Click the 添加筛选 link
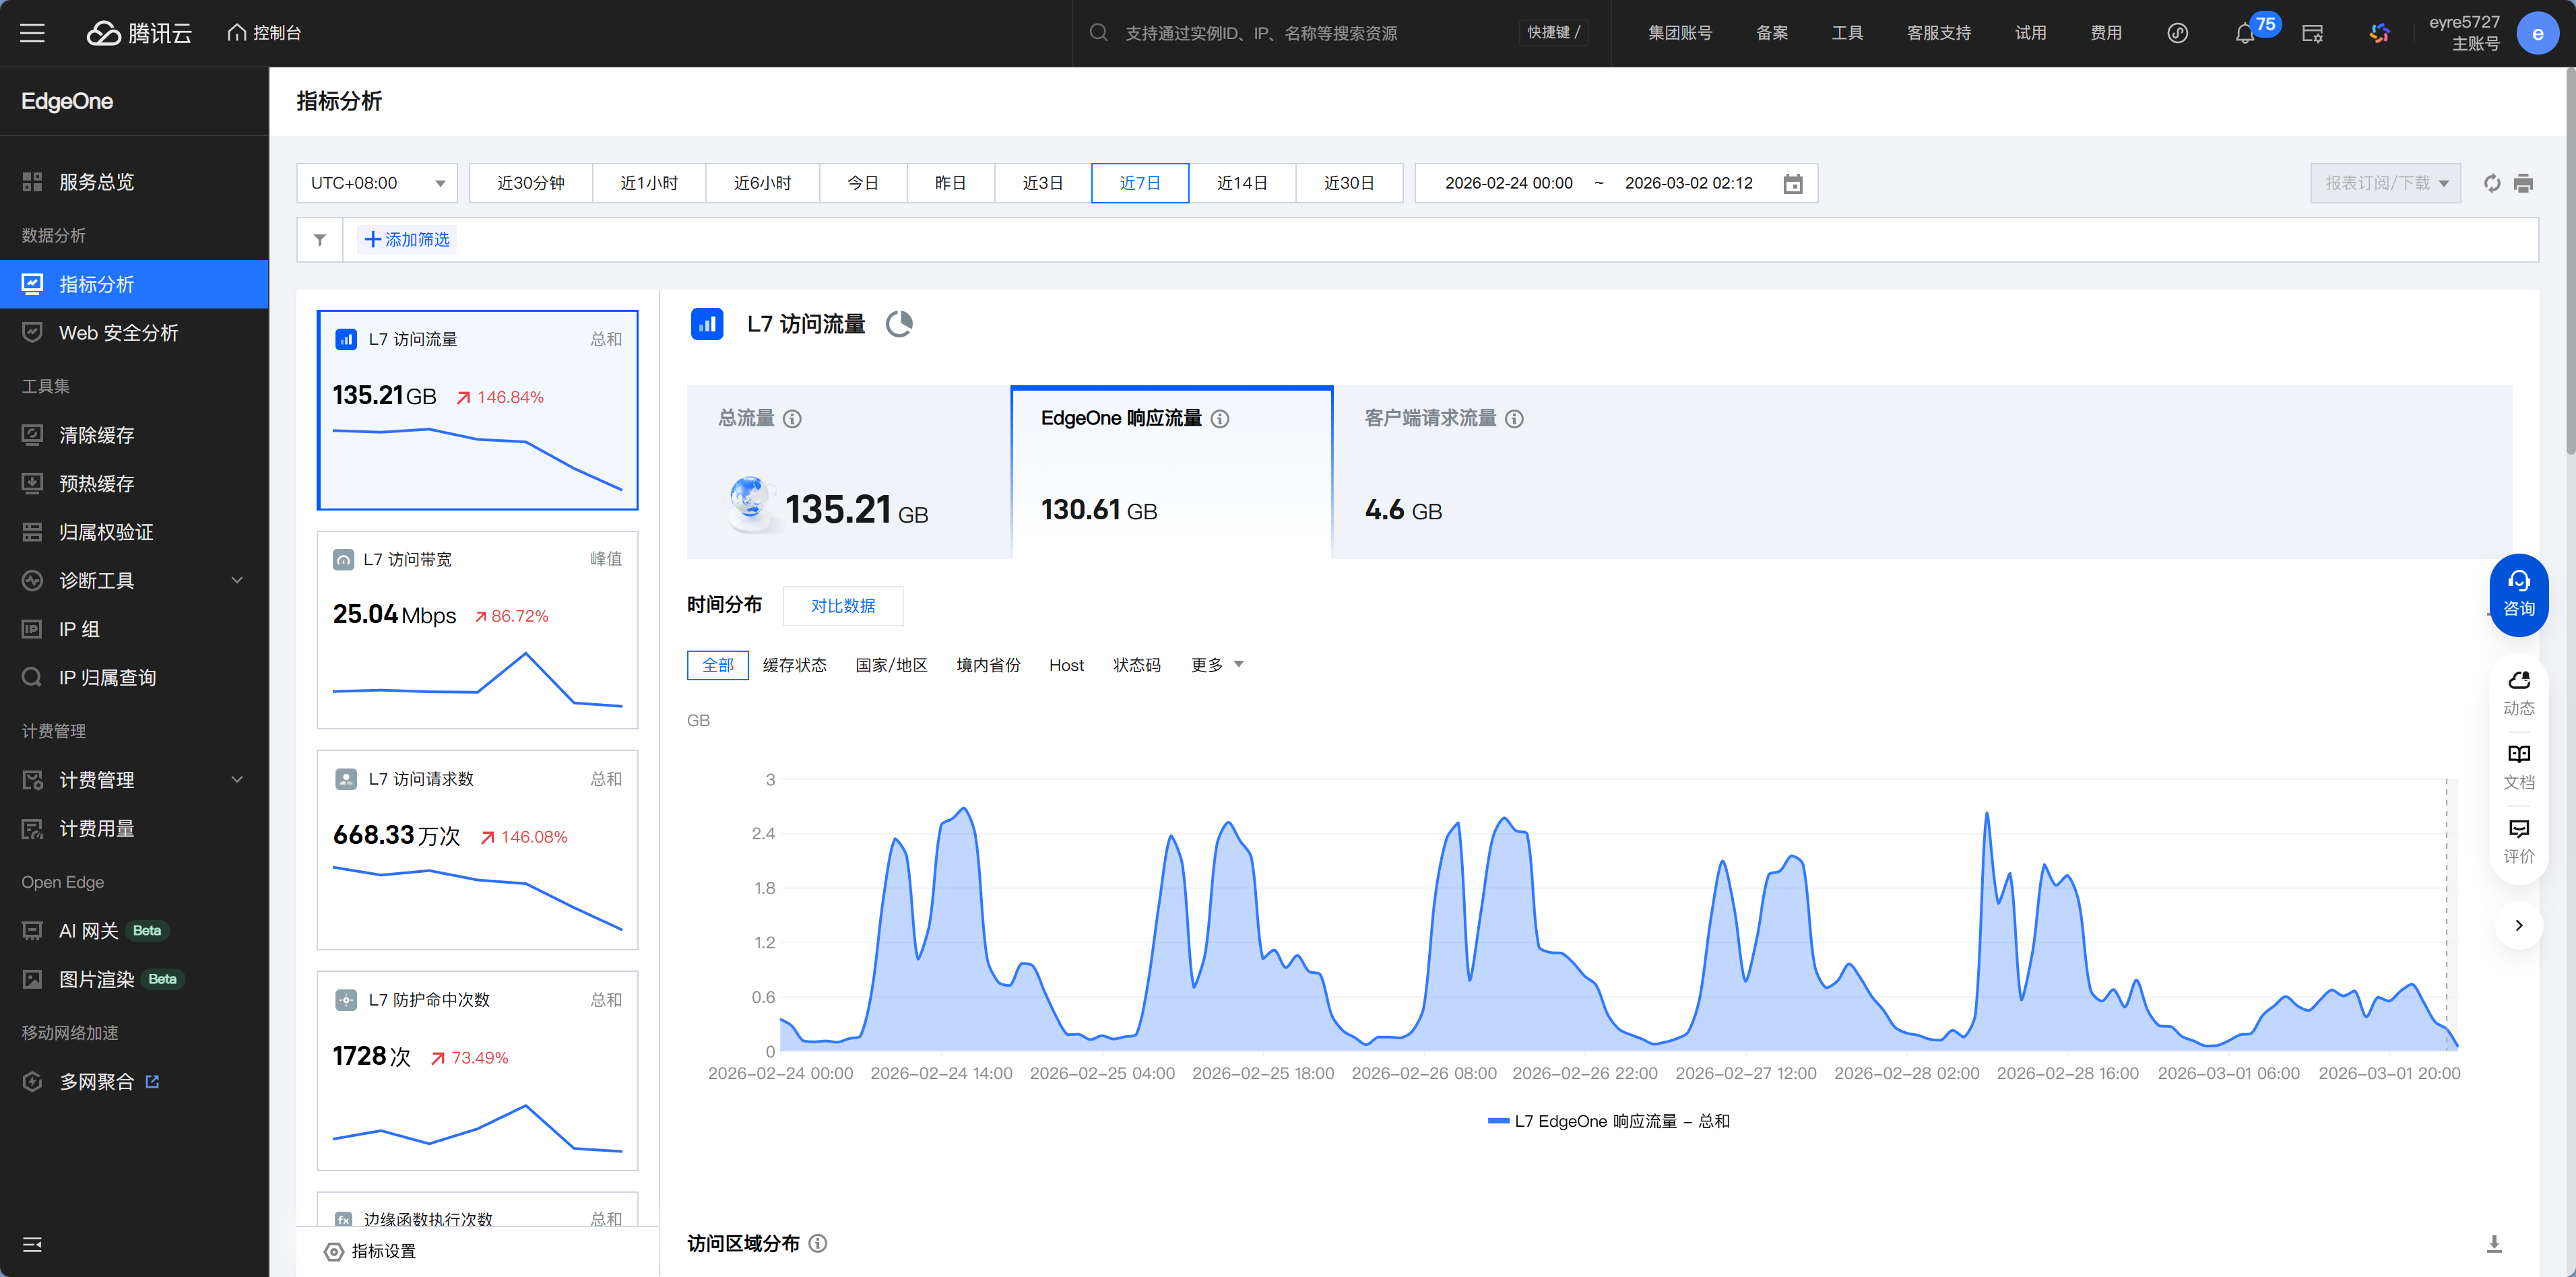Image resolution: width=2576 pixels, height=1277 pixels. (x=407, y=240)
